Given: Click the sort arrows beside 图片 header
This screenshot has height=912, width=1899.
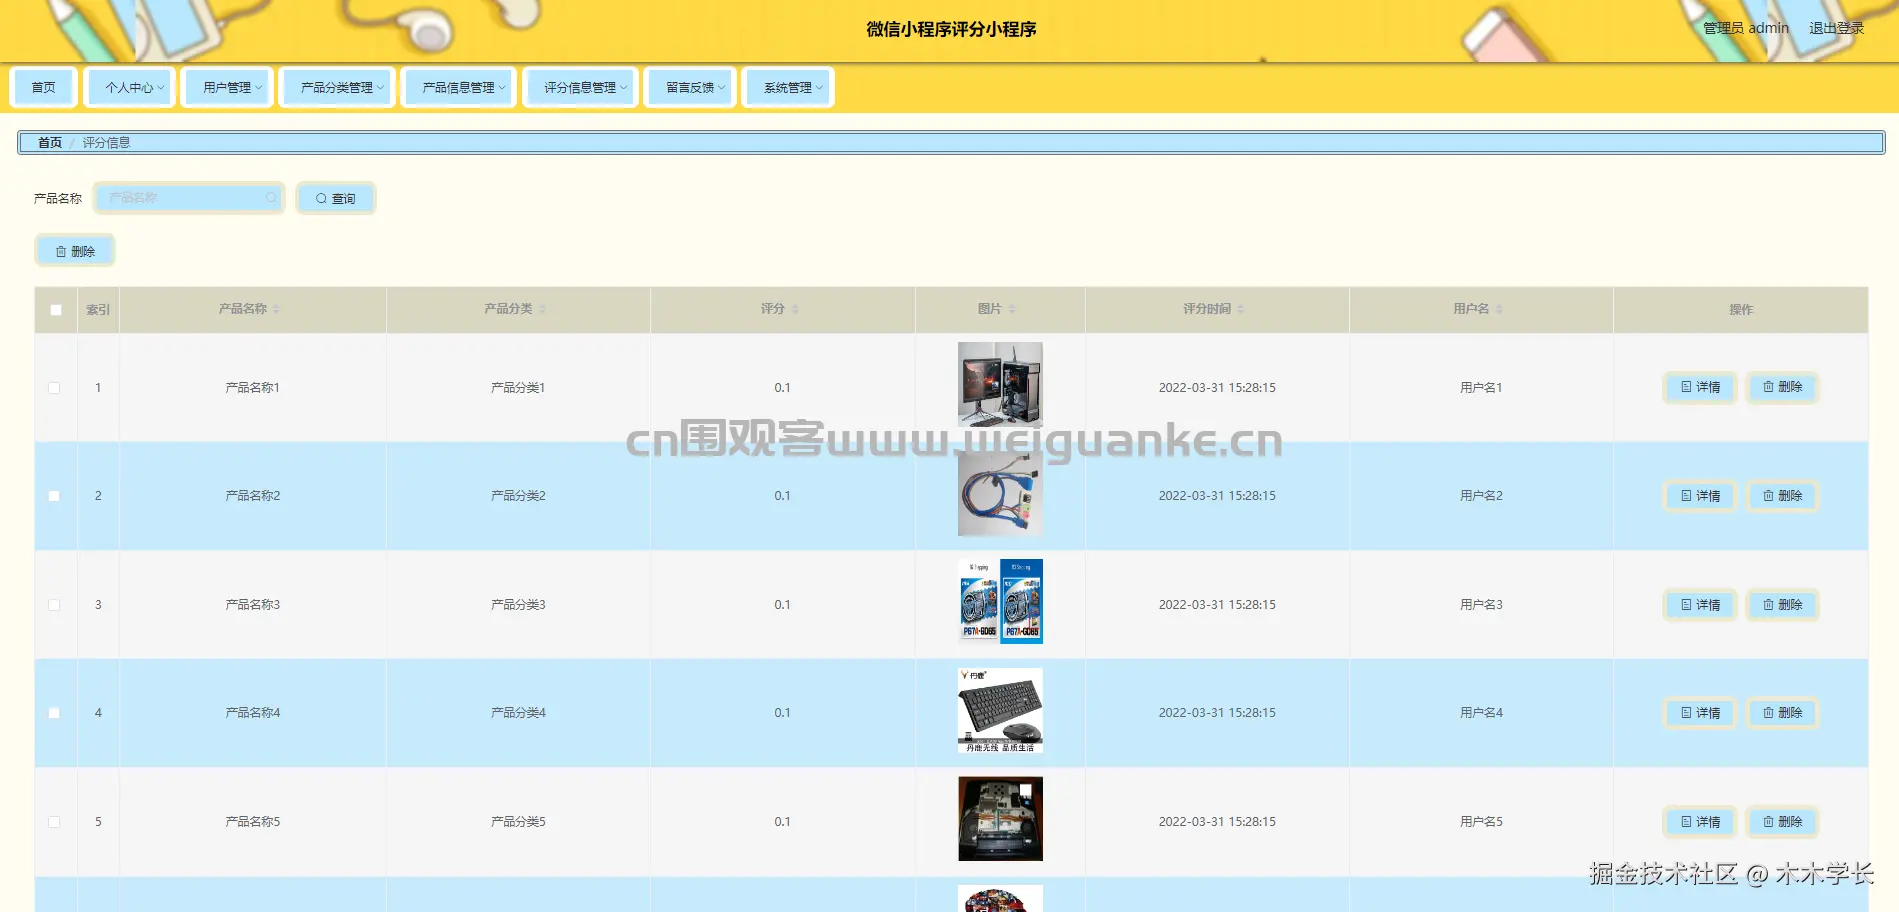Looking at the screenshot, I should 1012,309.
